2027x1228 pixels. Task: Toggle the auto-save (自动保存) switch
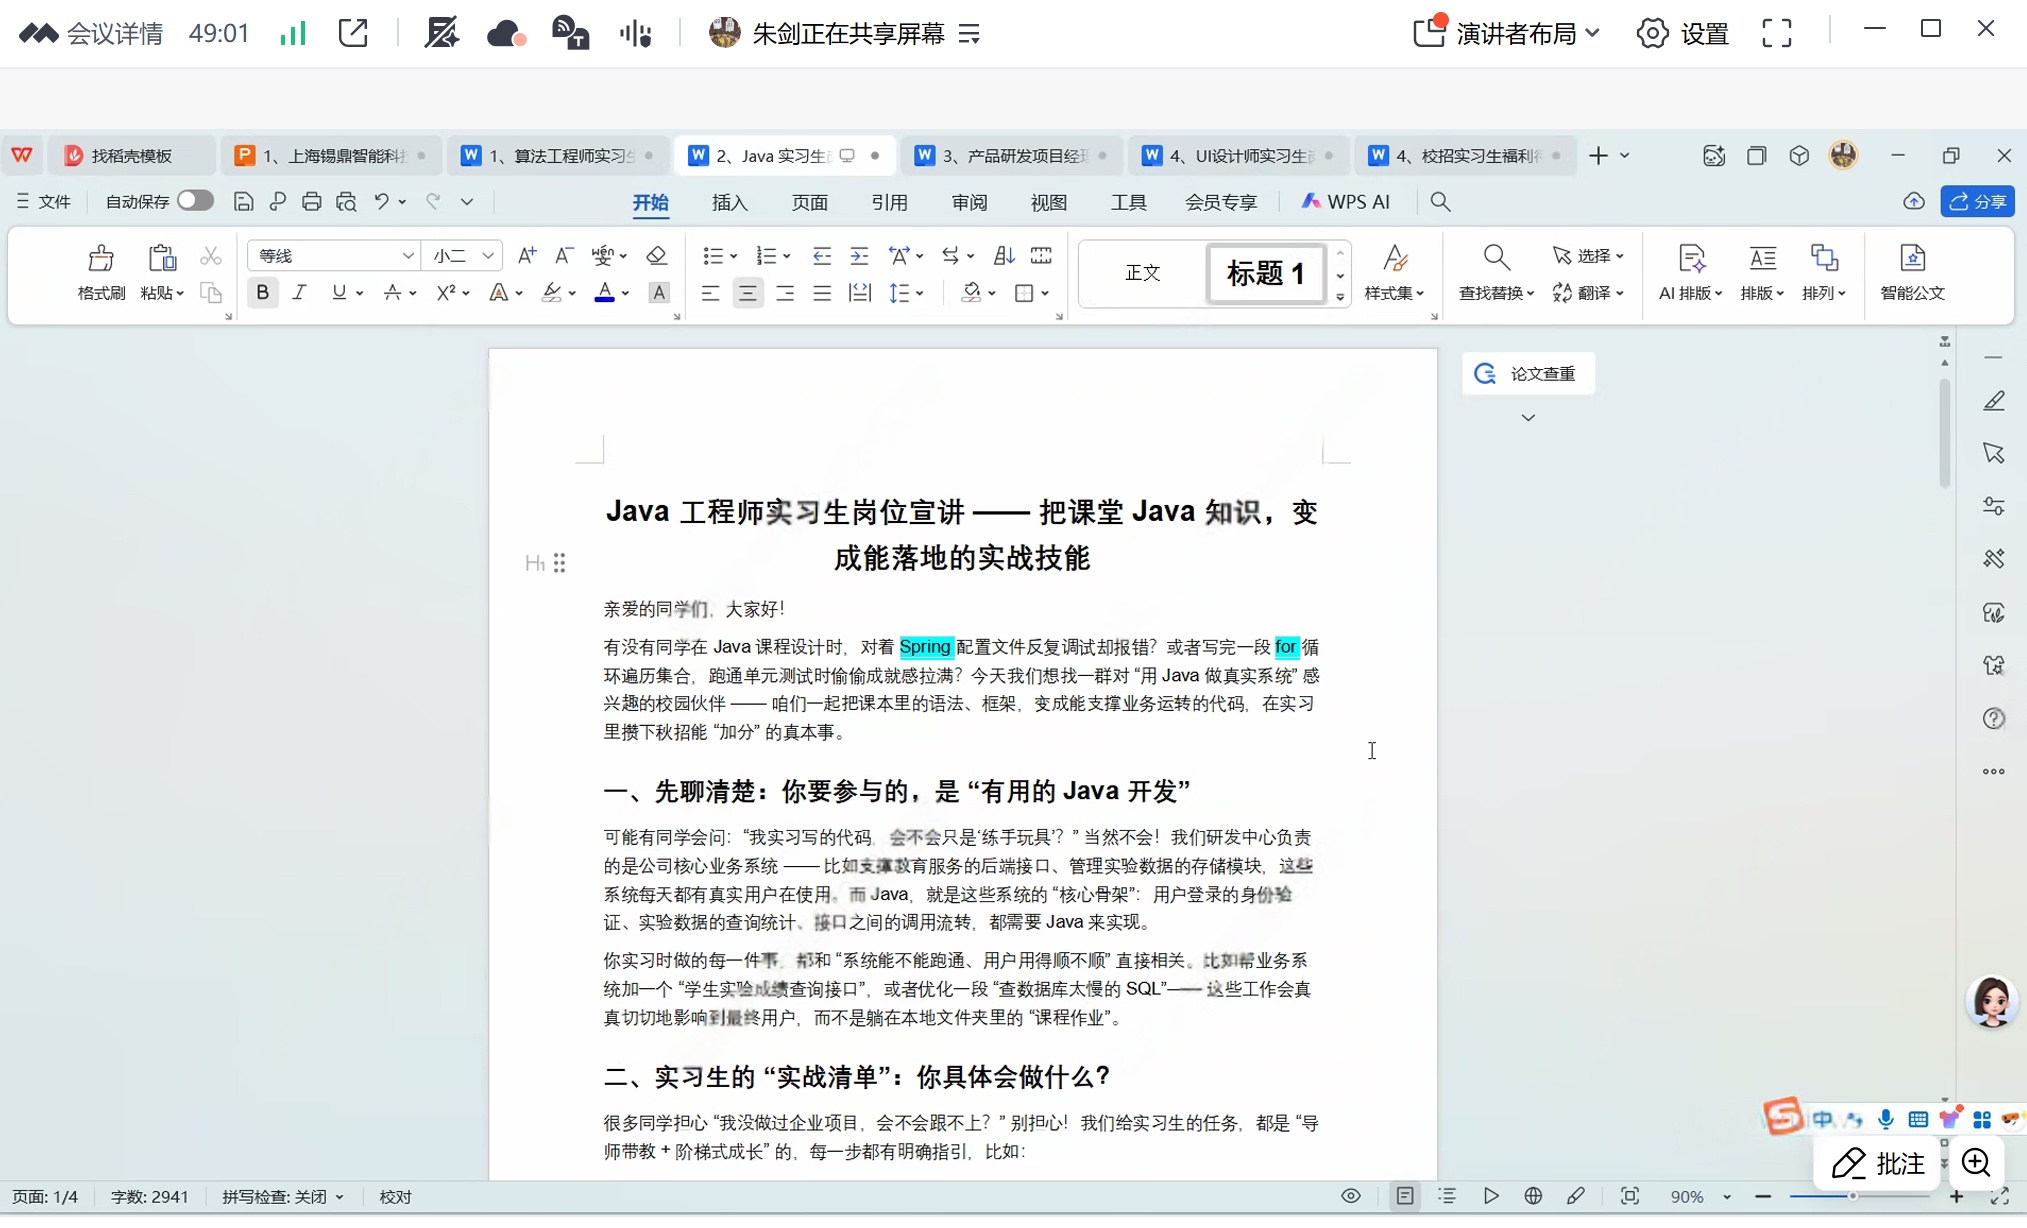click(195, 201)
